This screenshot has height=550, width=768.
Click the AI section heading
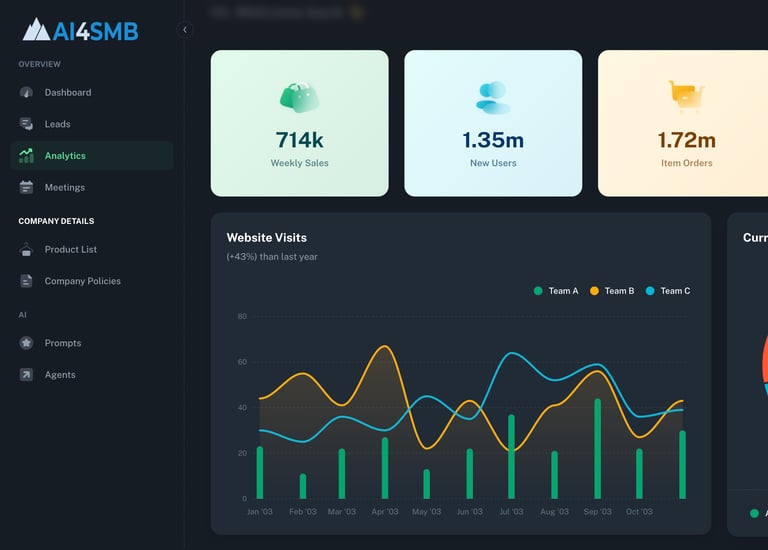click(23, 315)
